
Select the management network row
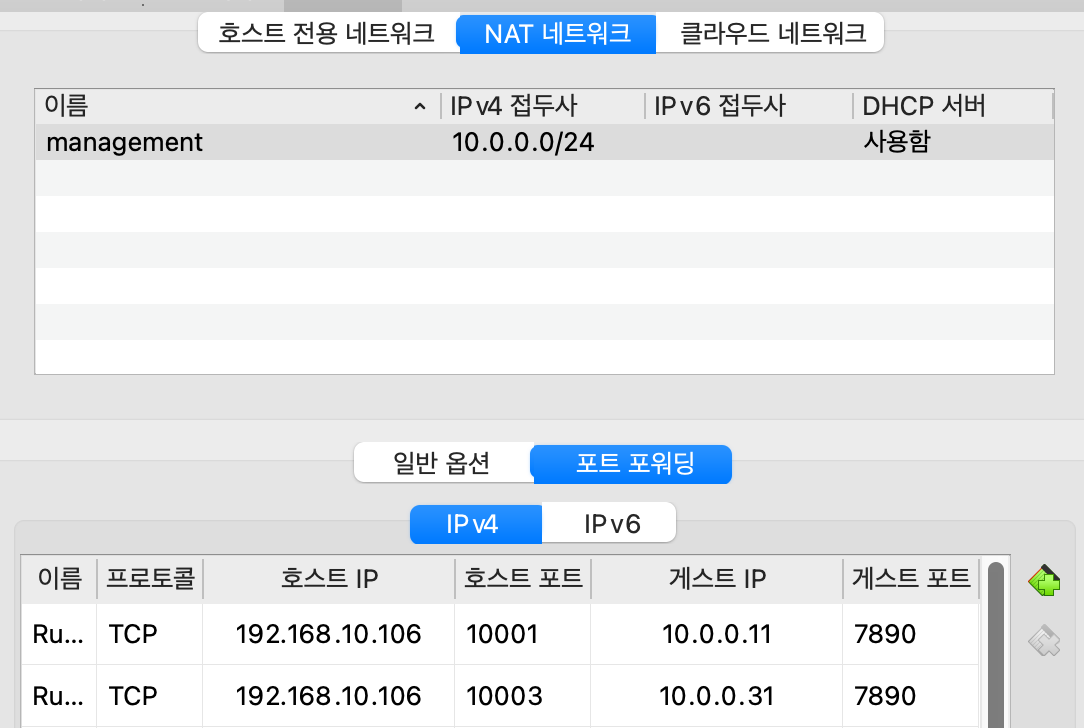tap(545, 142)
